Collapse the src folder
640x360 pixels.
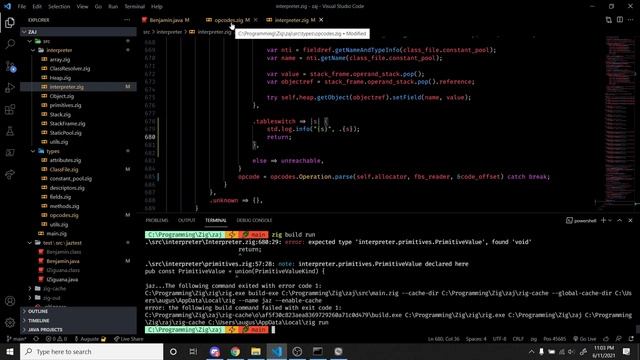pyautogui.click(x=78, y=41)
